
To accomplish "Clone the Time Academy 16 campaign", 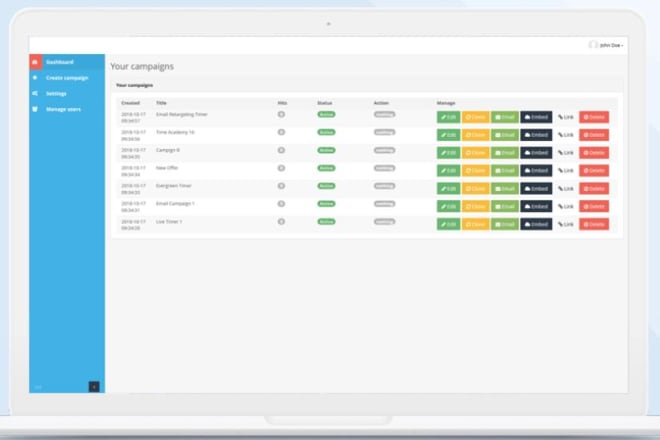I will tap(476, 135).
